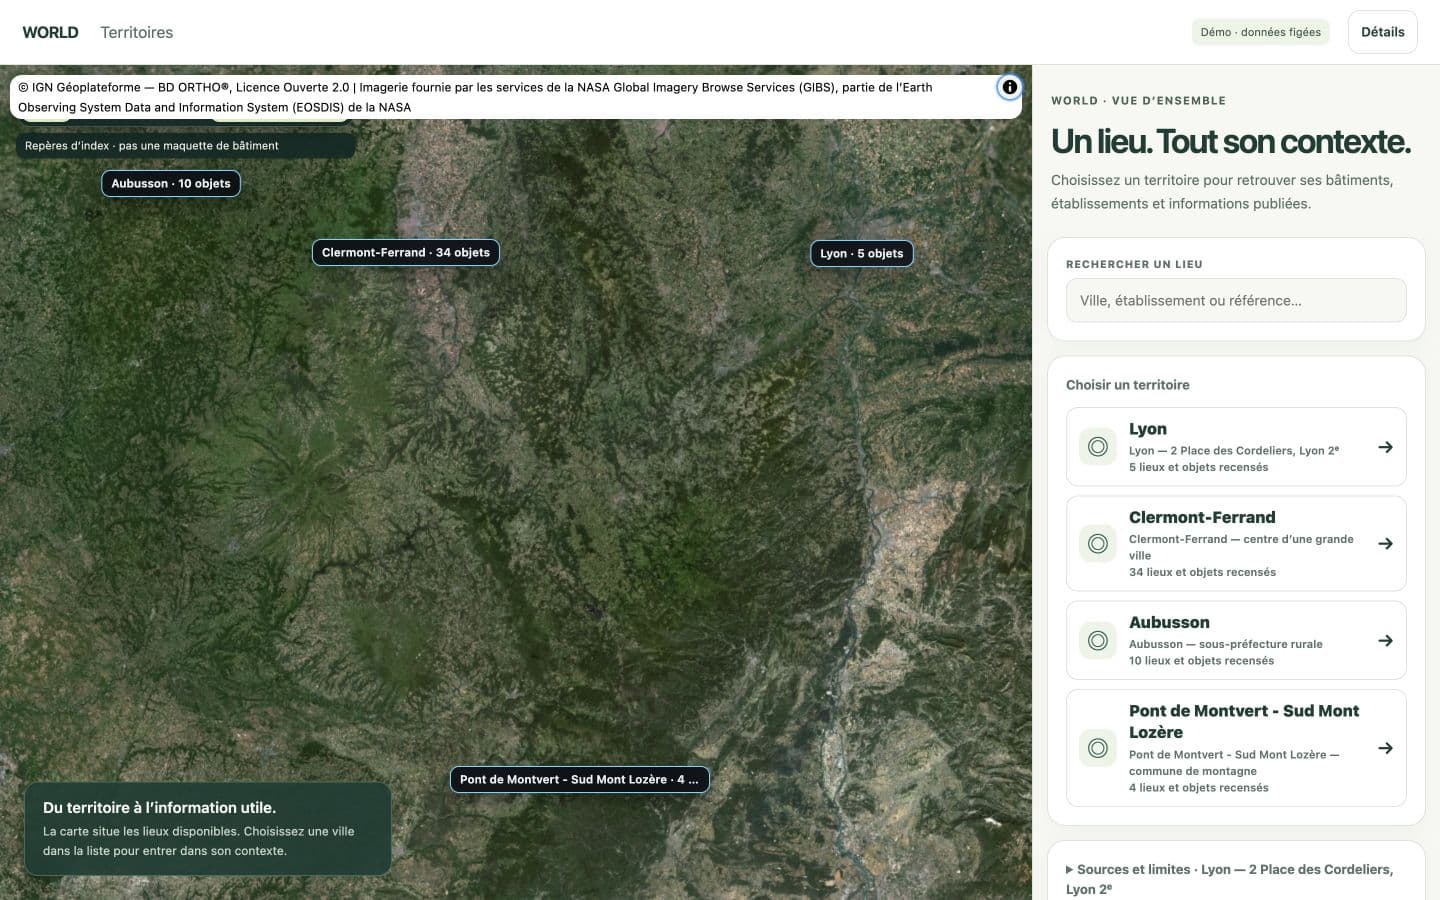Open the Lyon territory card title
1440x900 pixels.
pyautogui.click(x=1148, y=429)
